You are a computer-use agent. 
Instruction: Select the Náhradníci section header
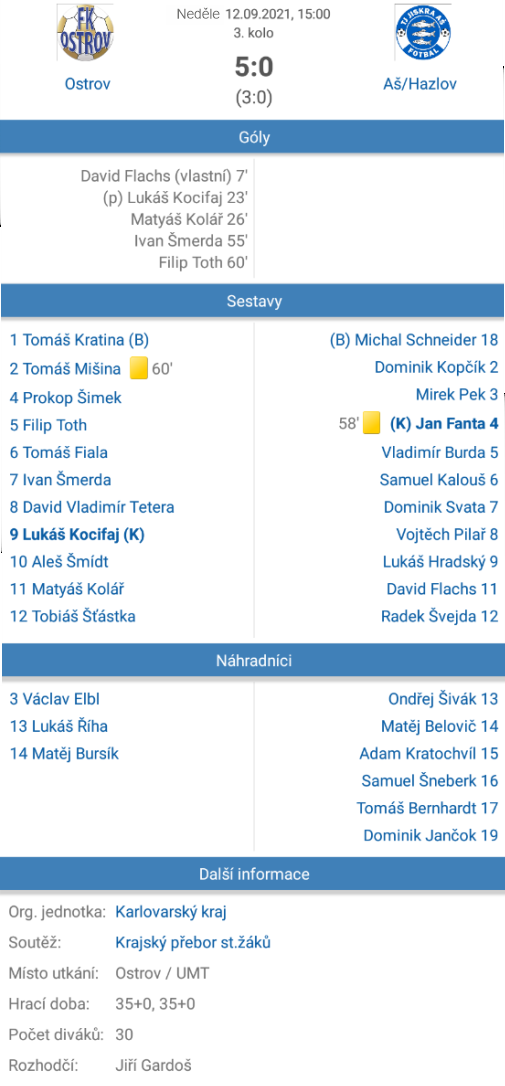(x=252, y=661)
